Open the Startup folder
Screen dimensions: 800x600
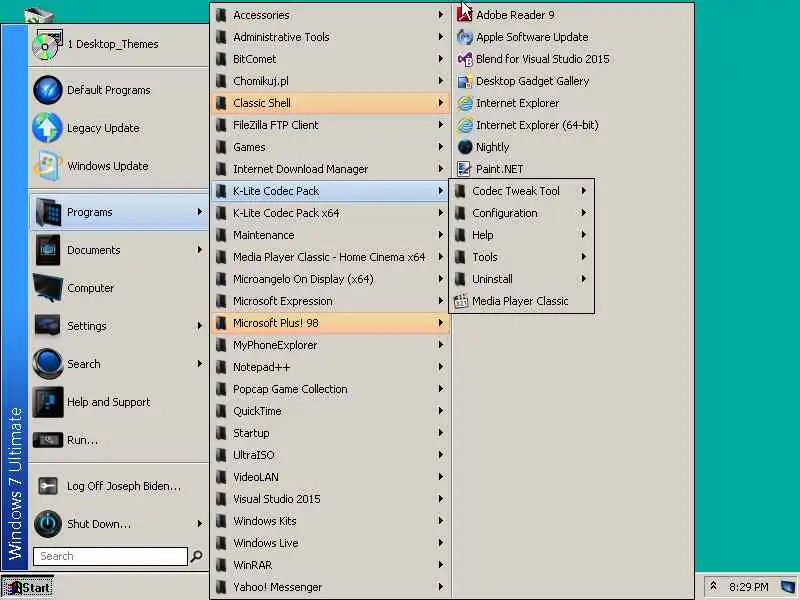point(330,433)
